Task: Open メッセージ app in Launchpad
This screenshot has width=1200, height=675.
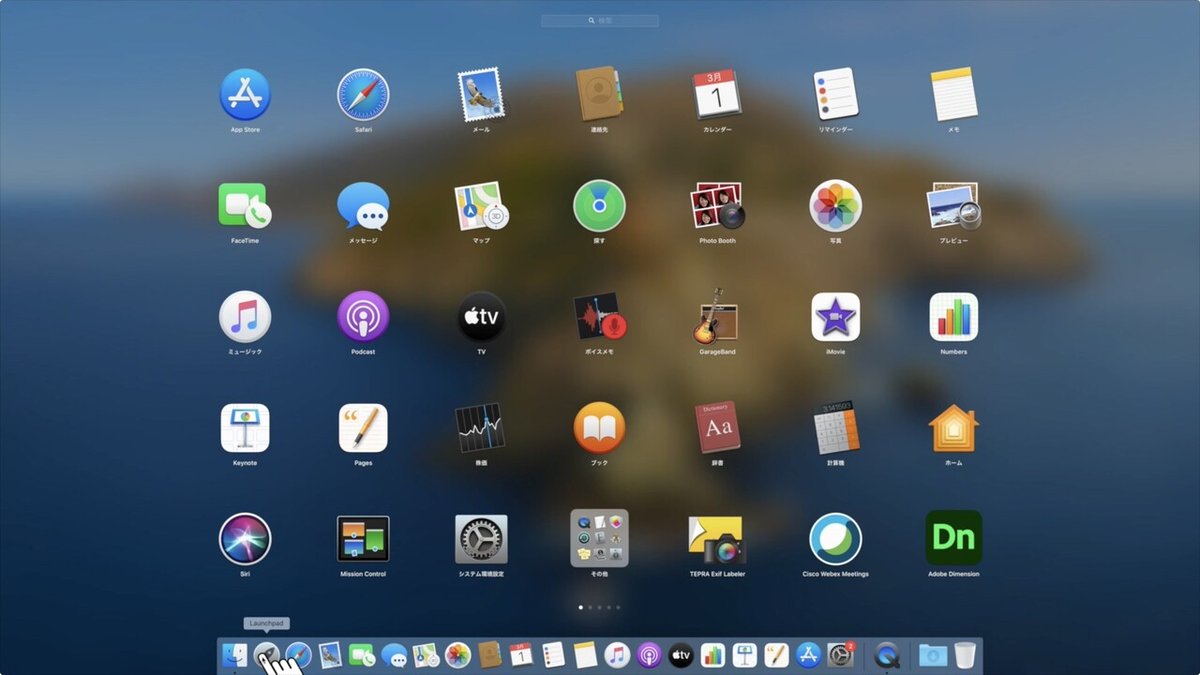Action: click(363, 206)
